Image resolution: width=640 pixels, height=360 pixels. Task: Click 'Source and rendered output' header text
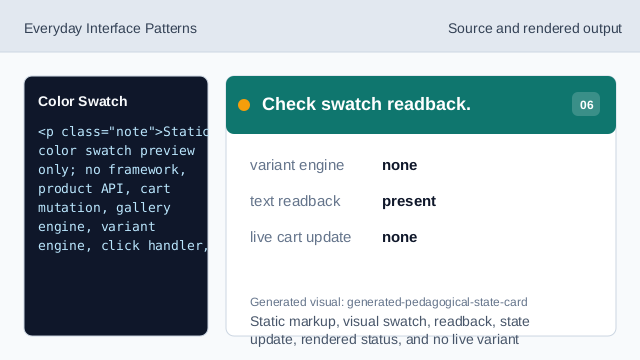(535, 29)
